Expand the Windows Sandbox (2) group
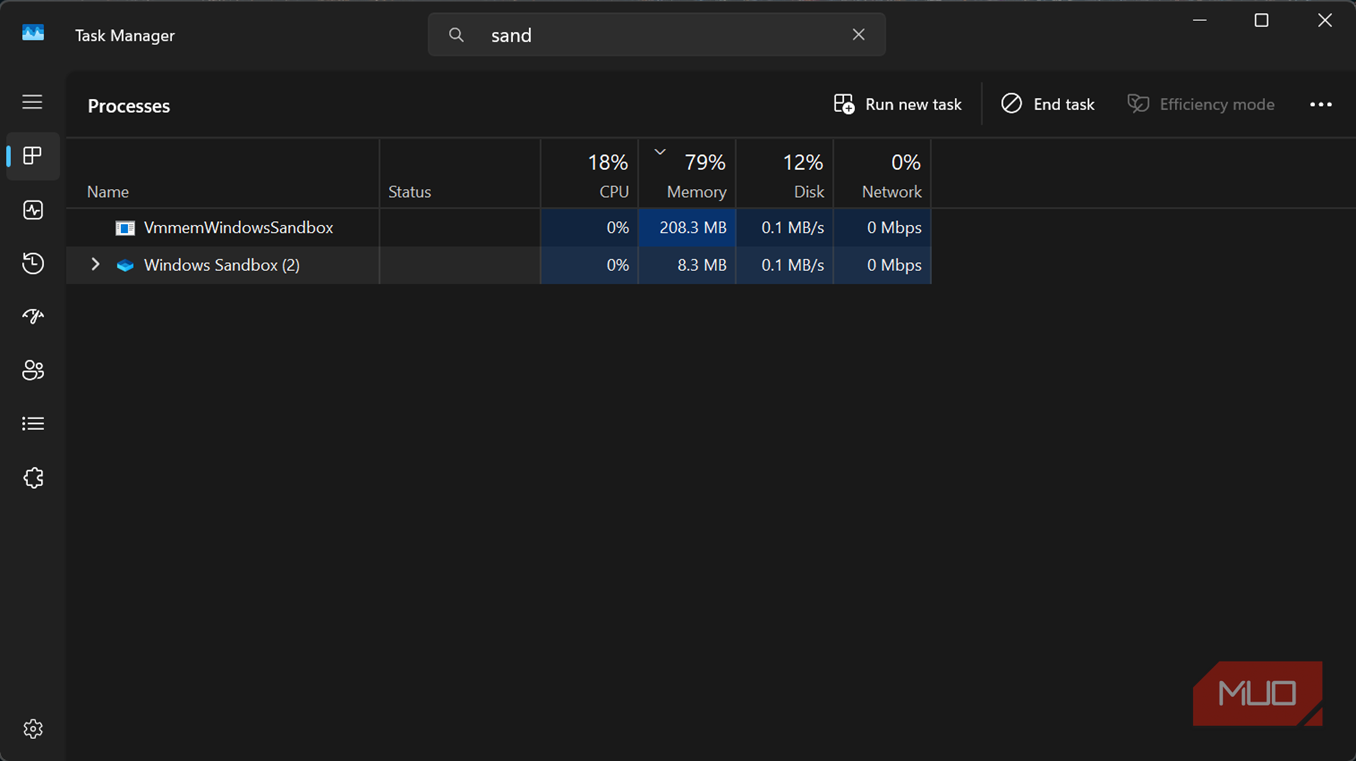Screen dimensions: 1356x761 click(x=95, y=265)
